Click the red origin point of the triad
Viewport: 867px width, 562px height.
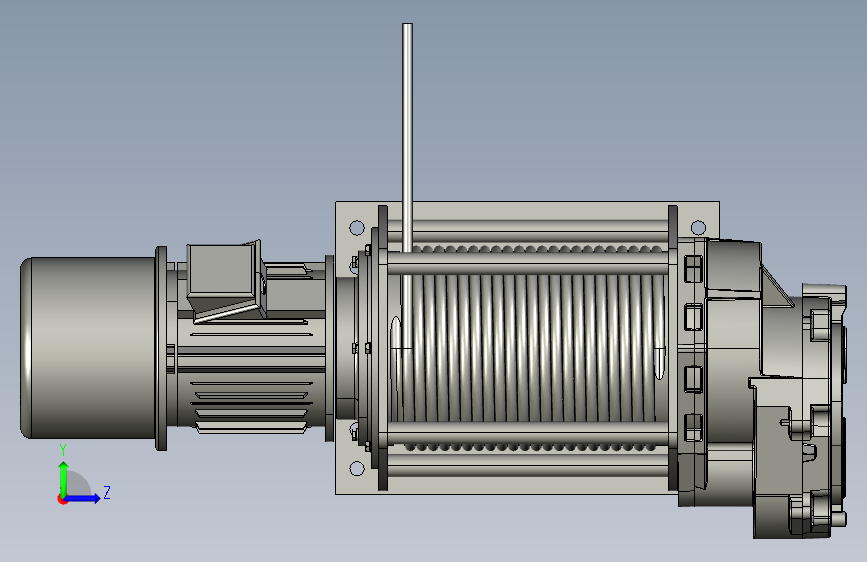pos(62,499)
